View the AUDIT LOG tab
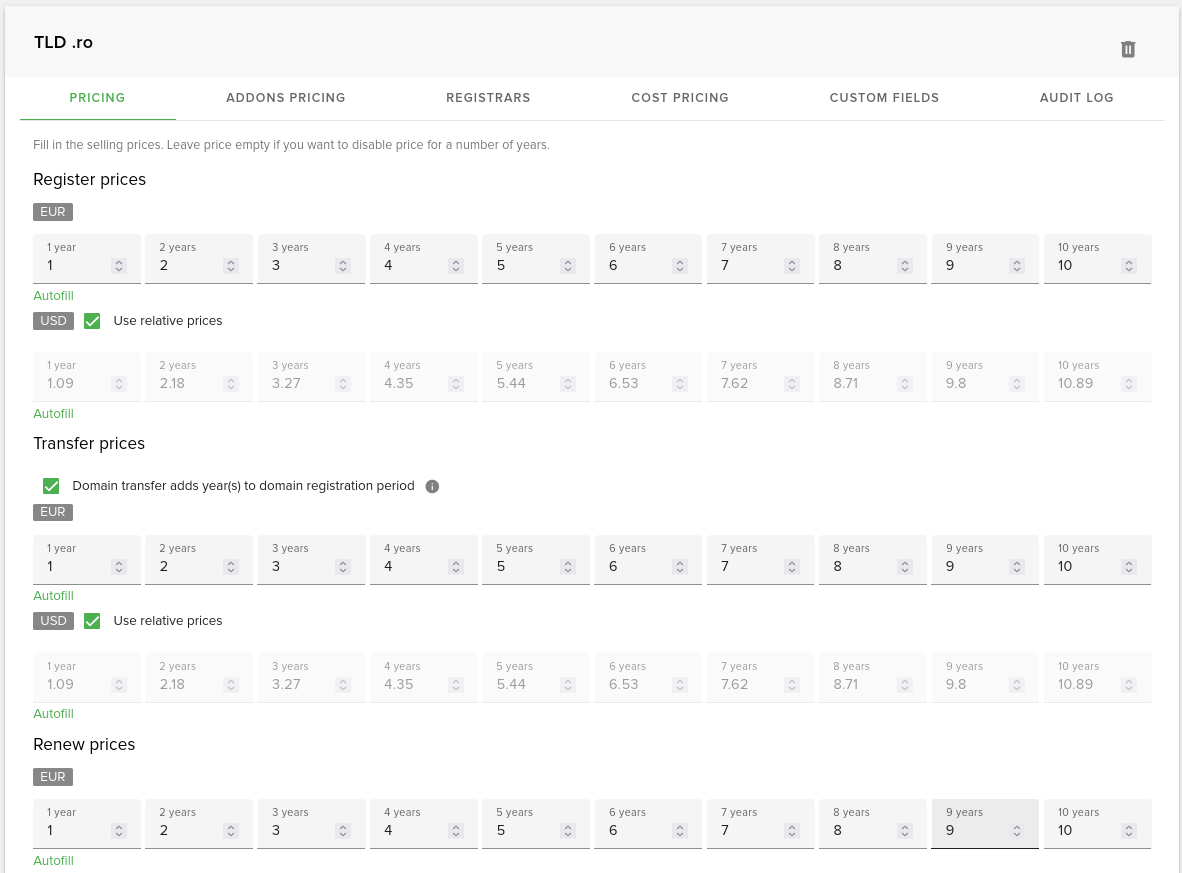This screenshot has height=873, width=1182. pyautogui.click(x=1076, y=98)
